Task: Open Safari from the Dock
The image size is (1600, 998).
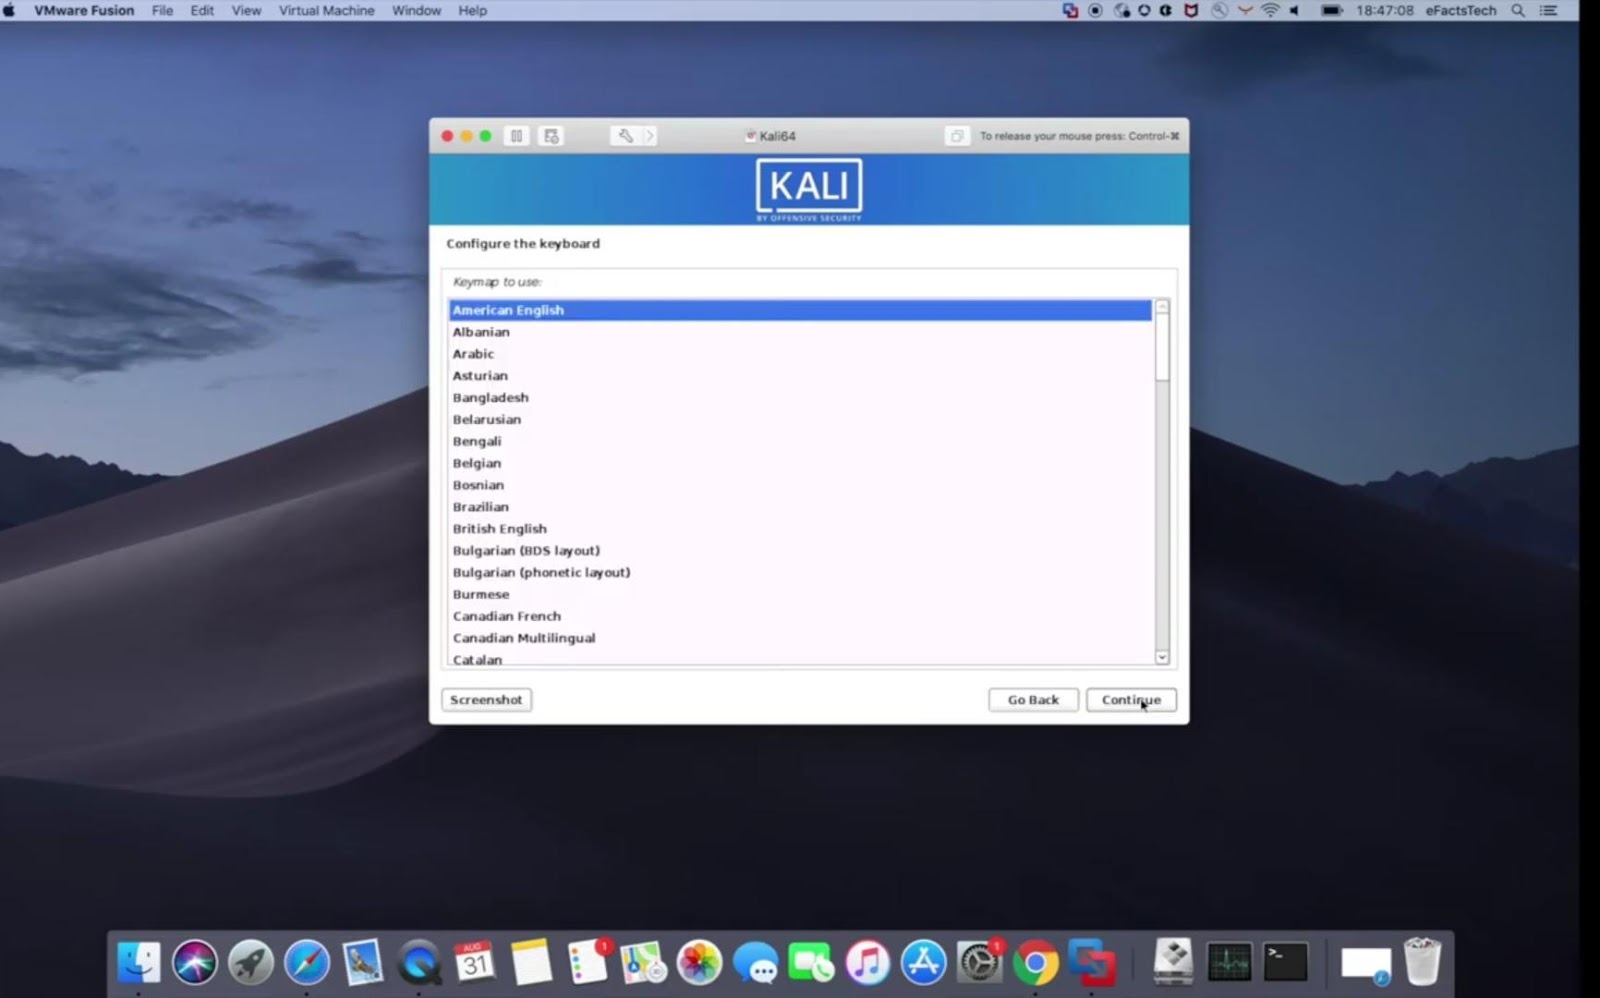Action: point(307,963)
